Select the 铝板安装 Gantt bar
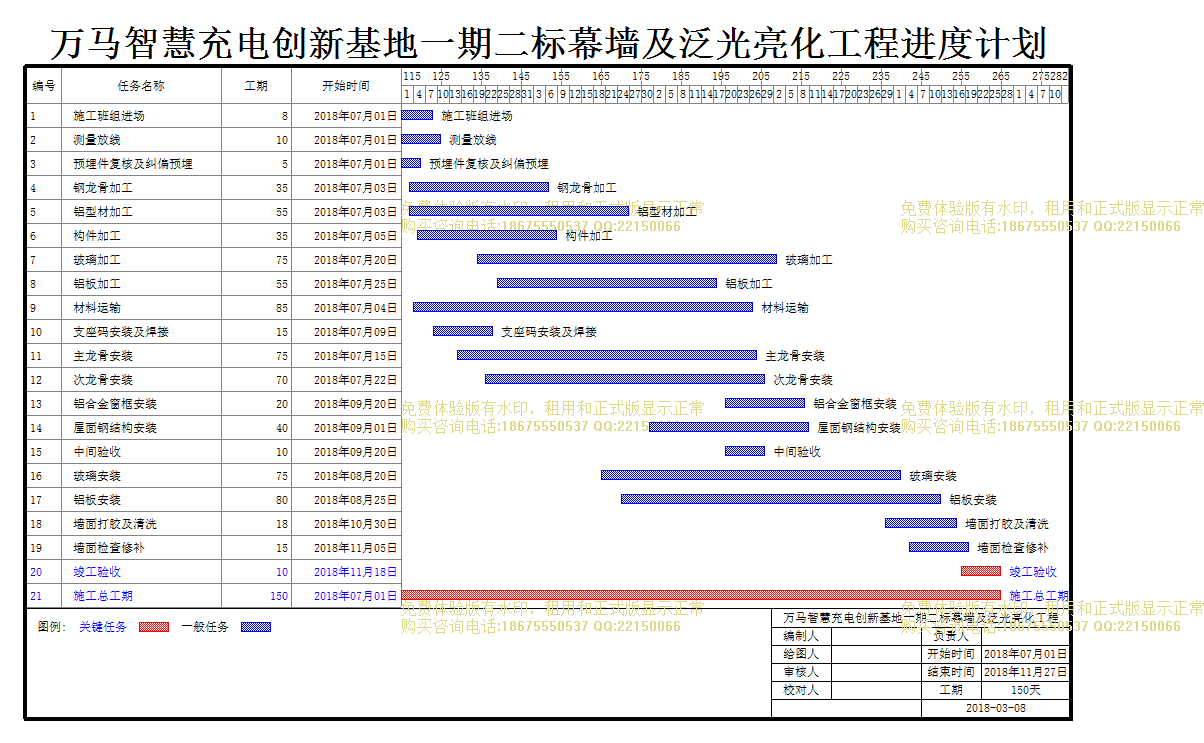1204x743 pixels. point(781,499)
